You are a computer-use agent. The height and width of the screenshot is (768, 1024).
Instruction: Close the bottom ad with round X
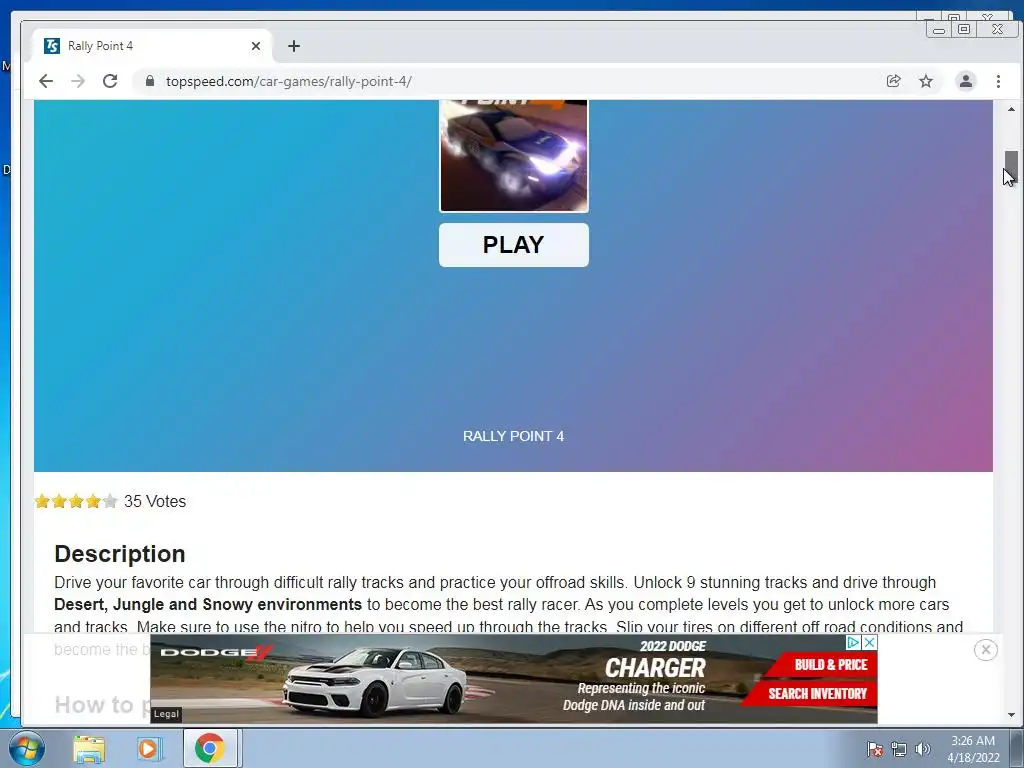(985, 650)
